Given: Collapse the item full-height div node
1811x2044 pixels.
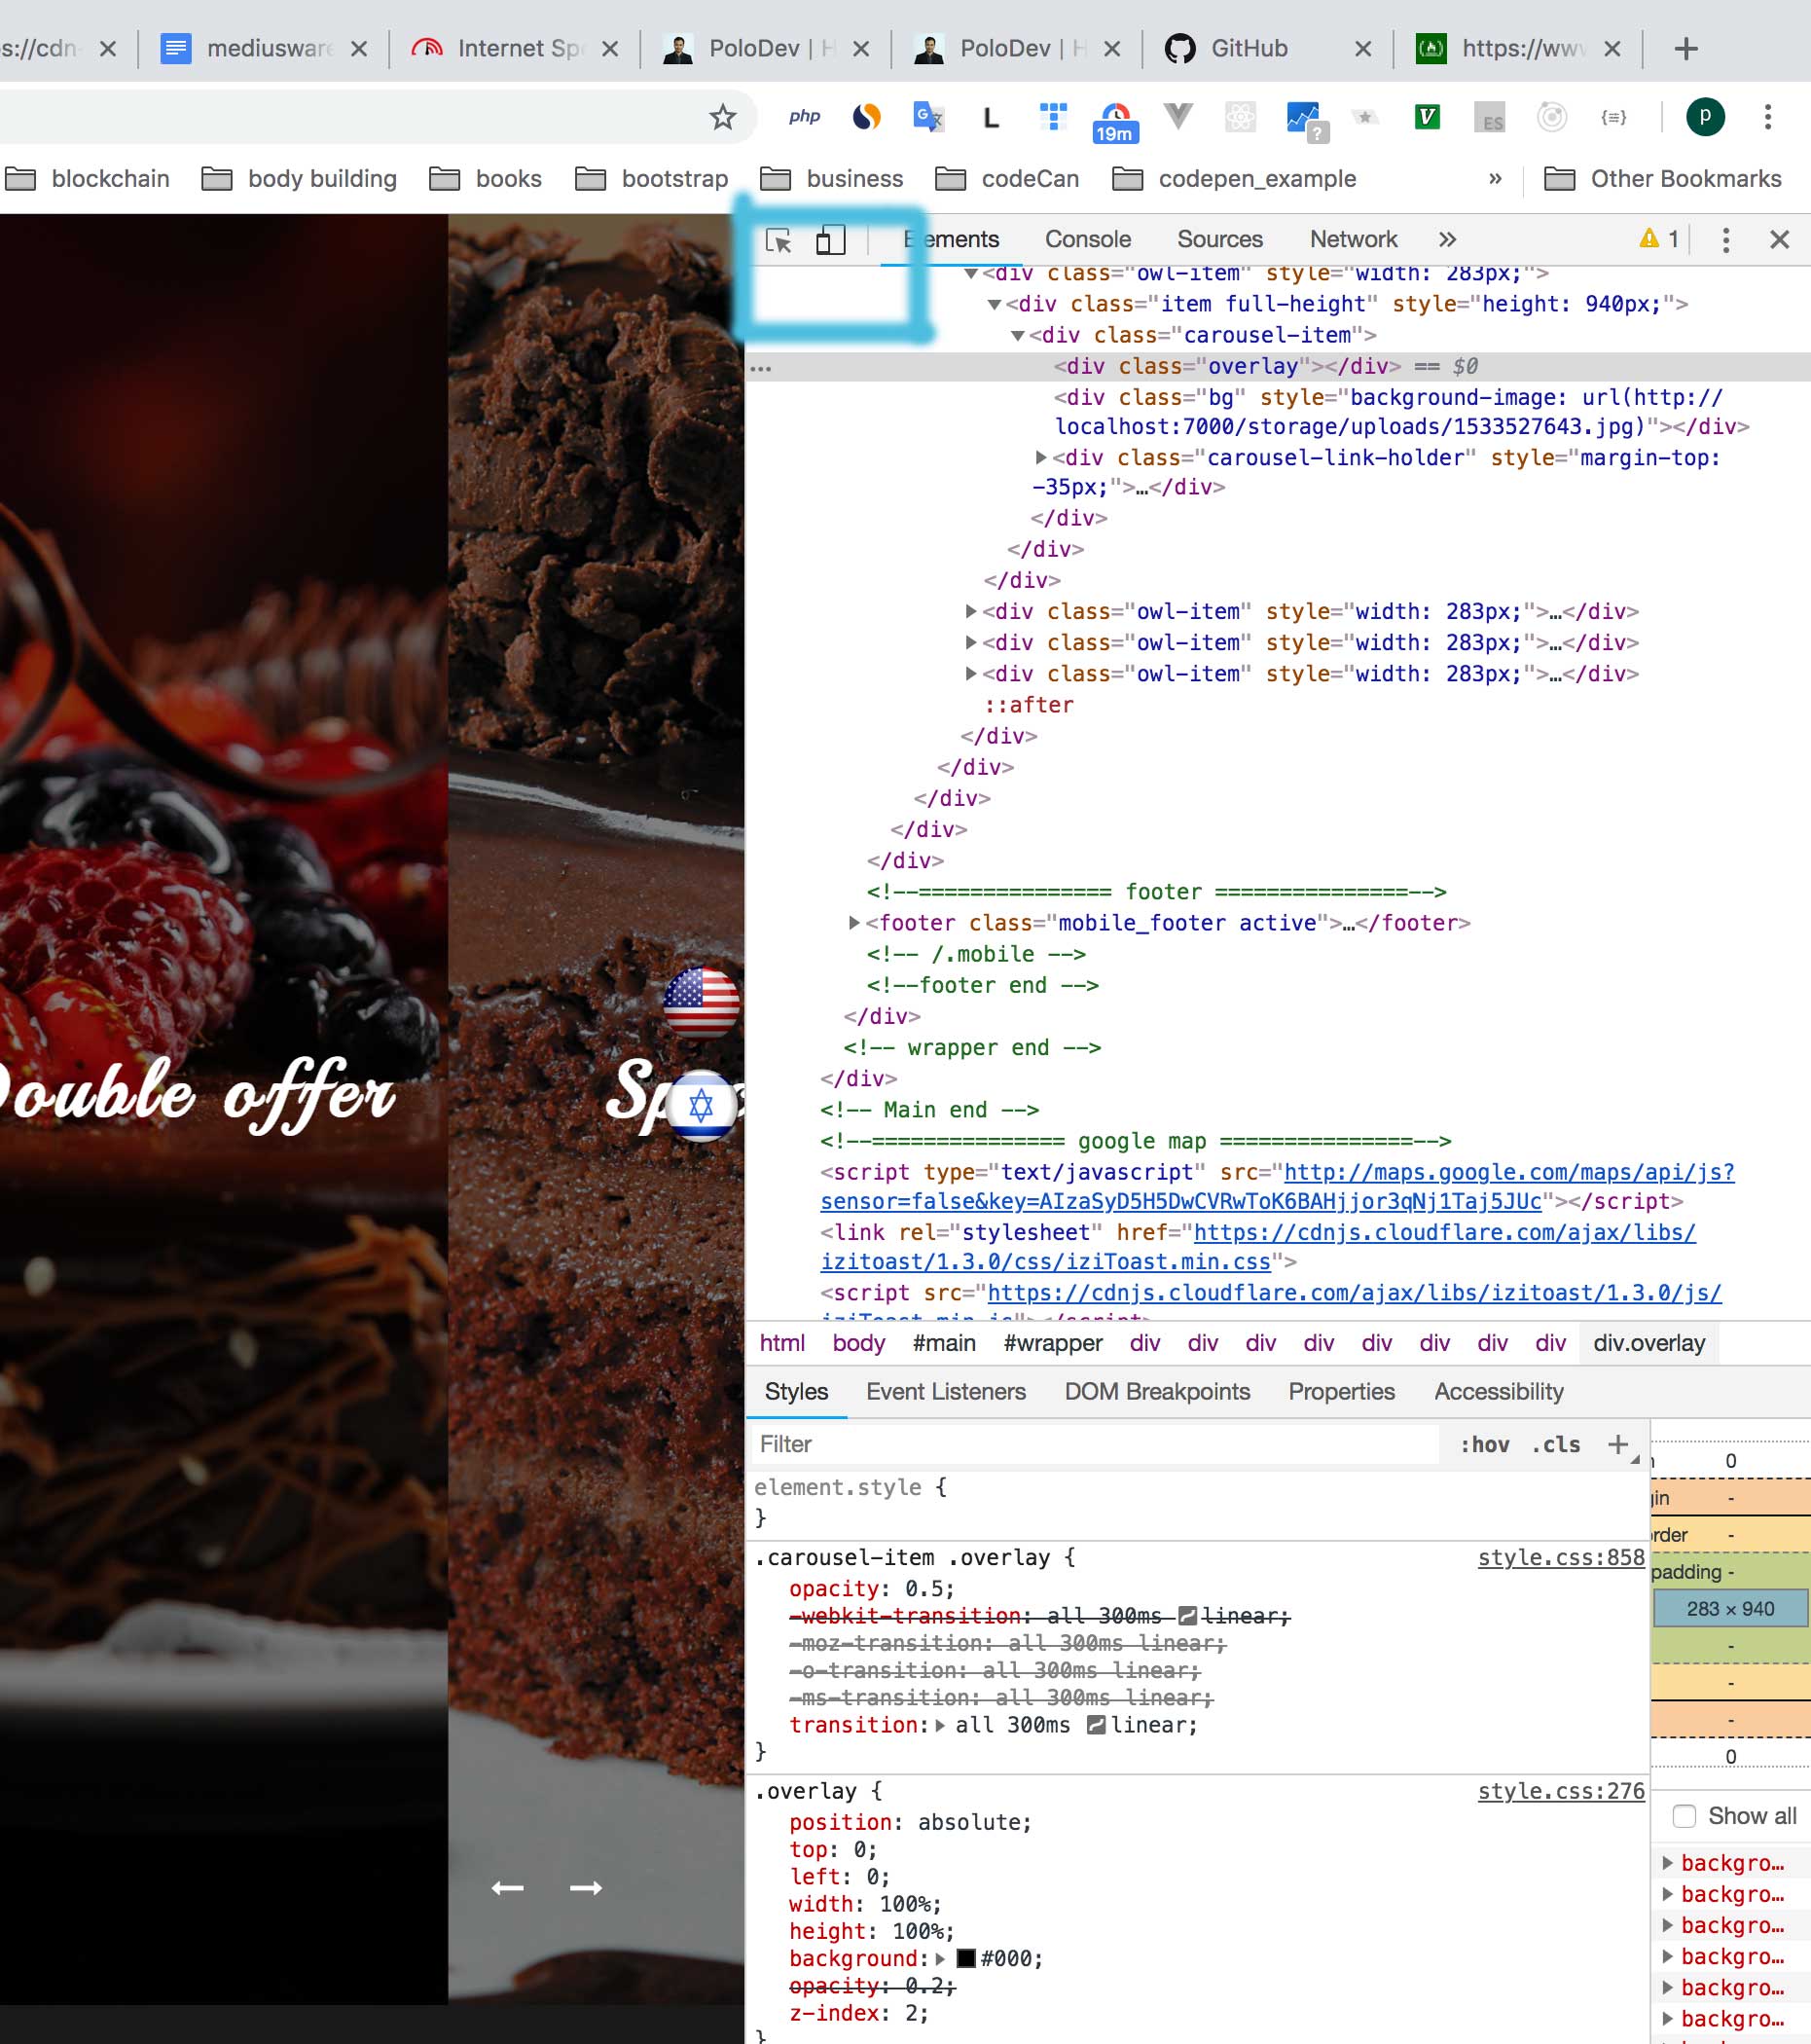Looking at the screenshot, I should click(994, 305).
